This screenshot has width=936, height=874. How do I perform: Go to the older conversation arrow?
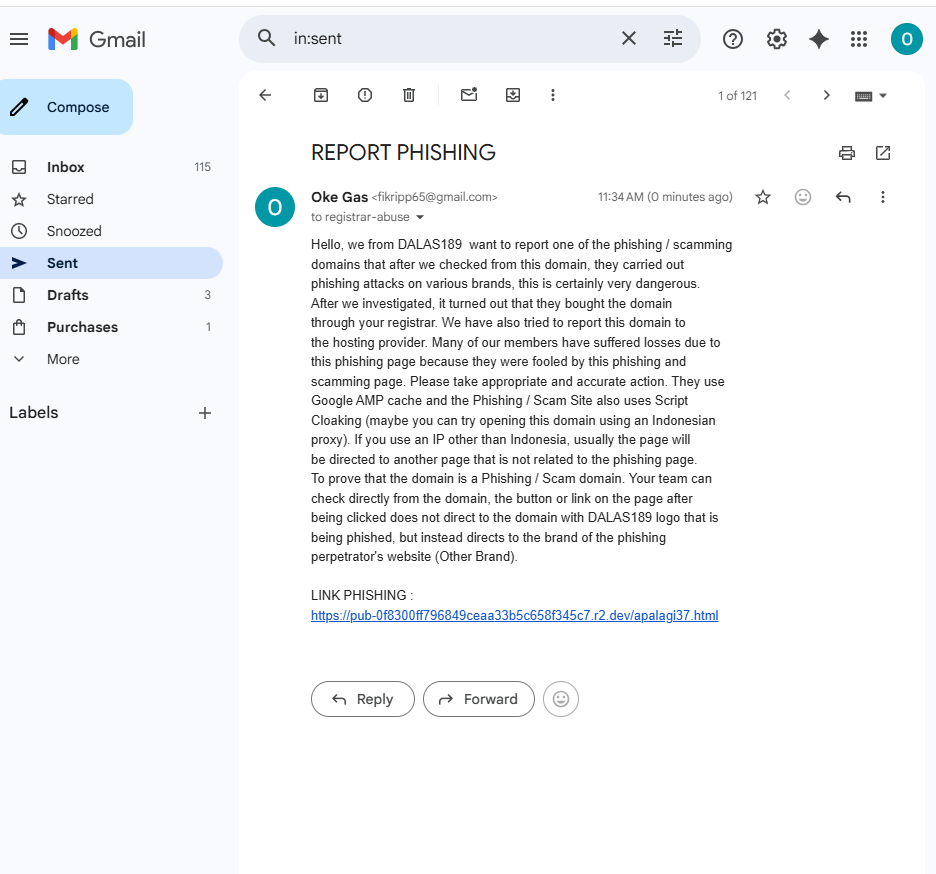827,95
